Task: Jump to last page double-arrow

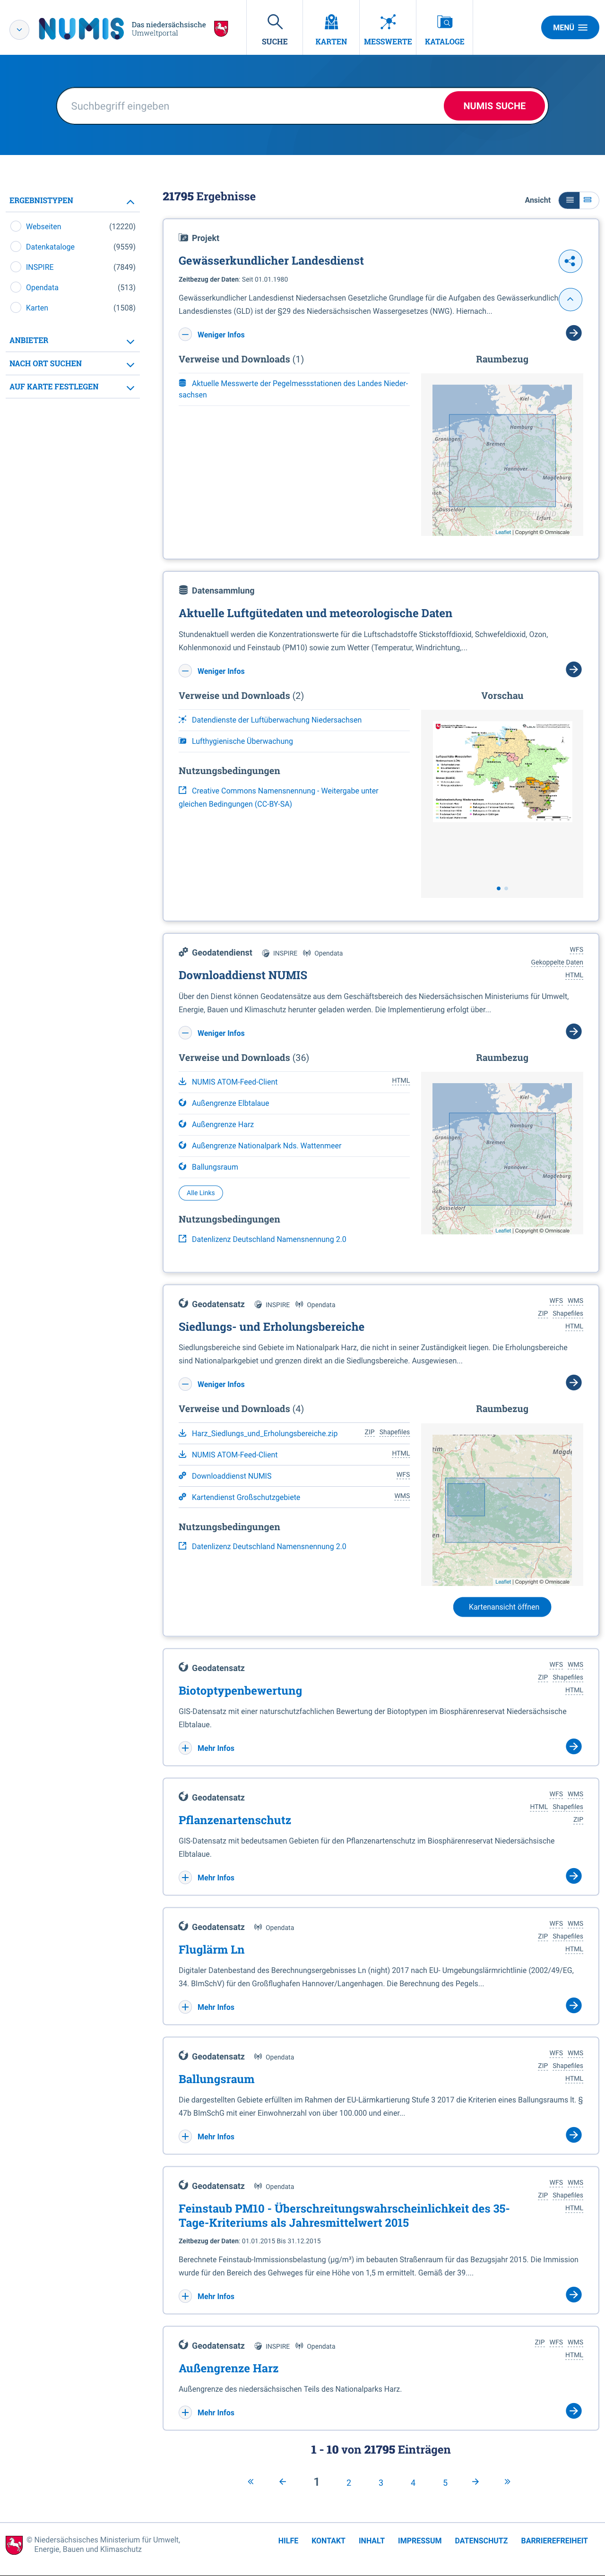Action: pyautogui.click(x=507, y=2481)
